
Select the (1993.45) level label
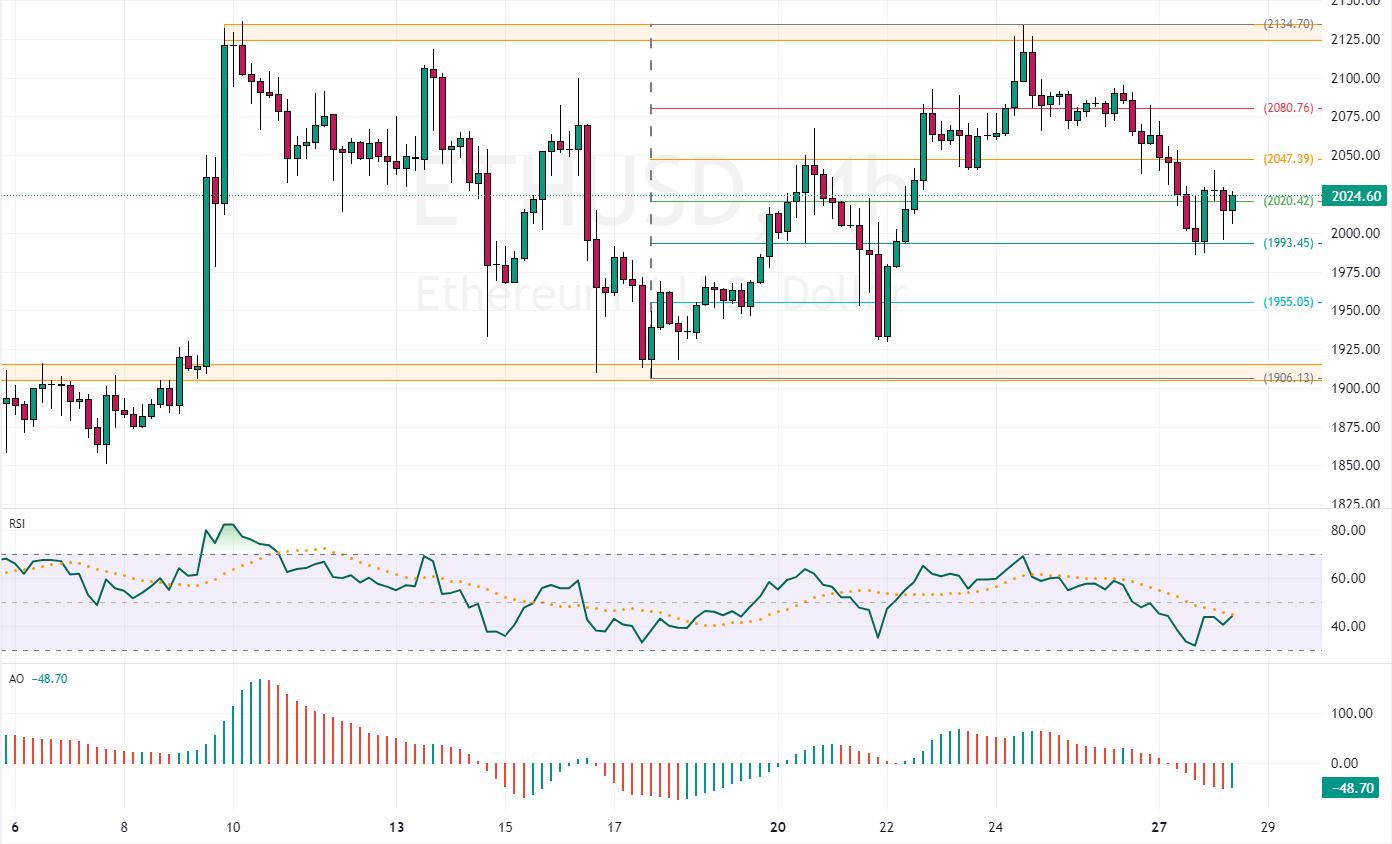click(x=1286, y=243)
